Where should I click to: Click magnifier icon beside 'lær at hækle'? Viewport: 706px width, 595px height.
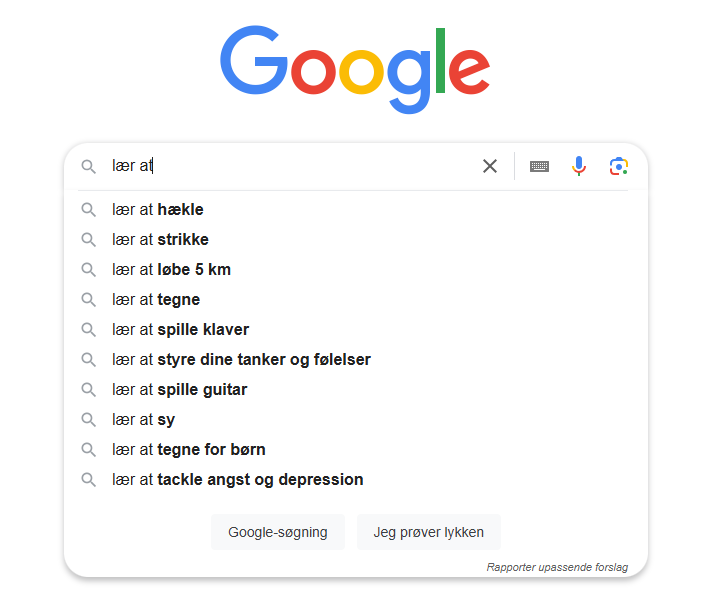click(89, 210)
